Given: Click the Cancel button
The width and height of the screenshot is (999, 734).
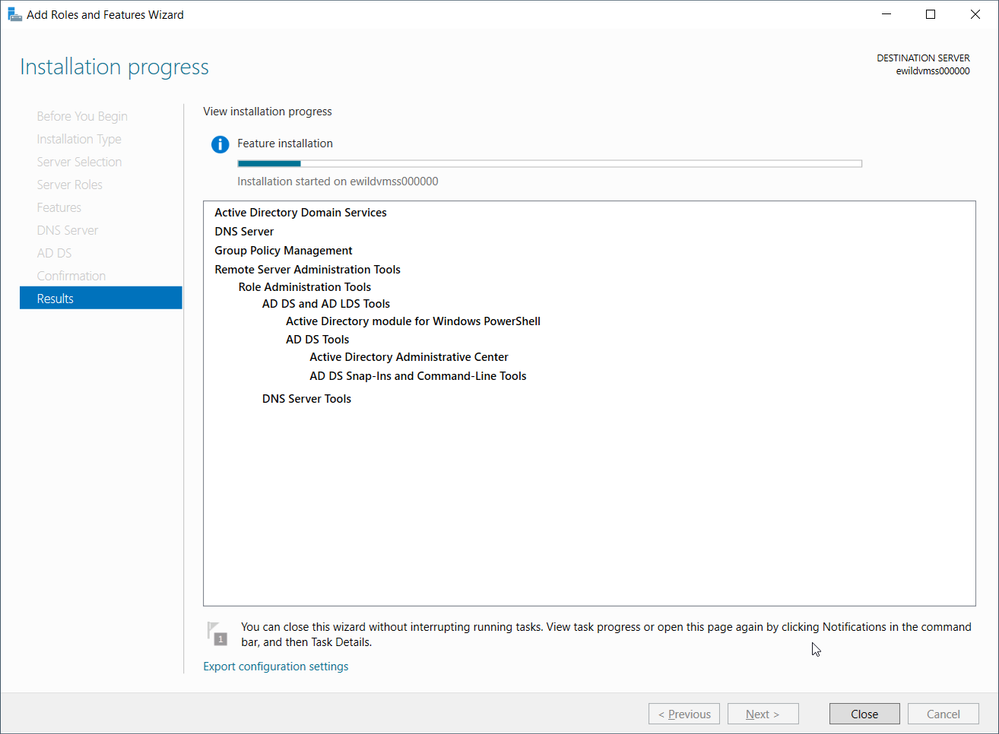Looking at the screenshot, I should (943, 714).
